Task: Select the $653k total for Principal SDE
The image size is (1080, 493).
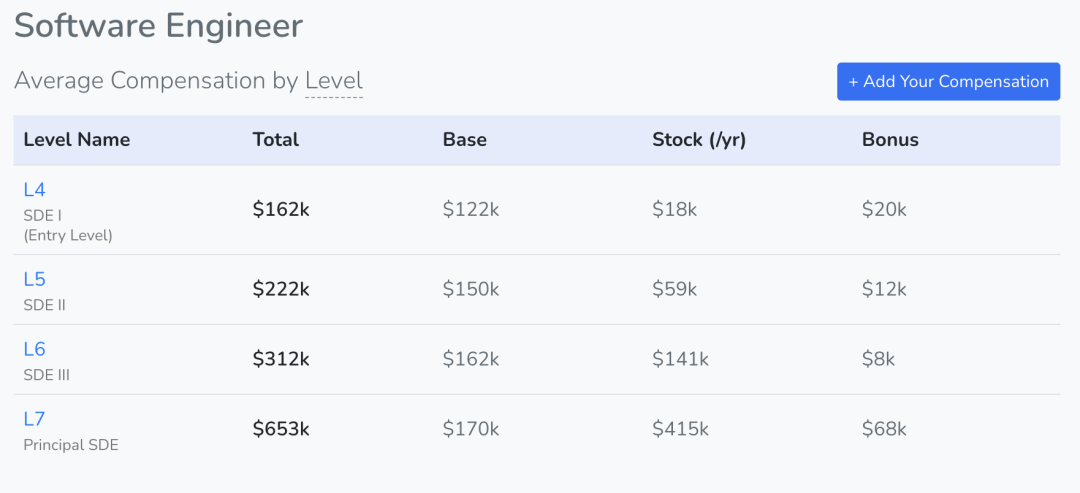Action: coord(281,429)
